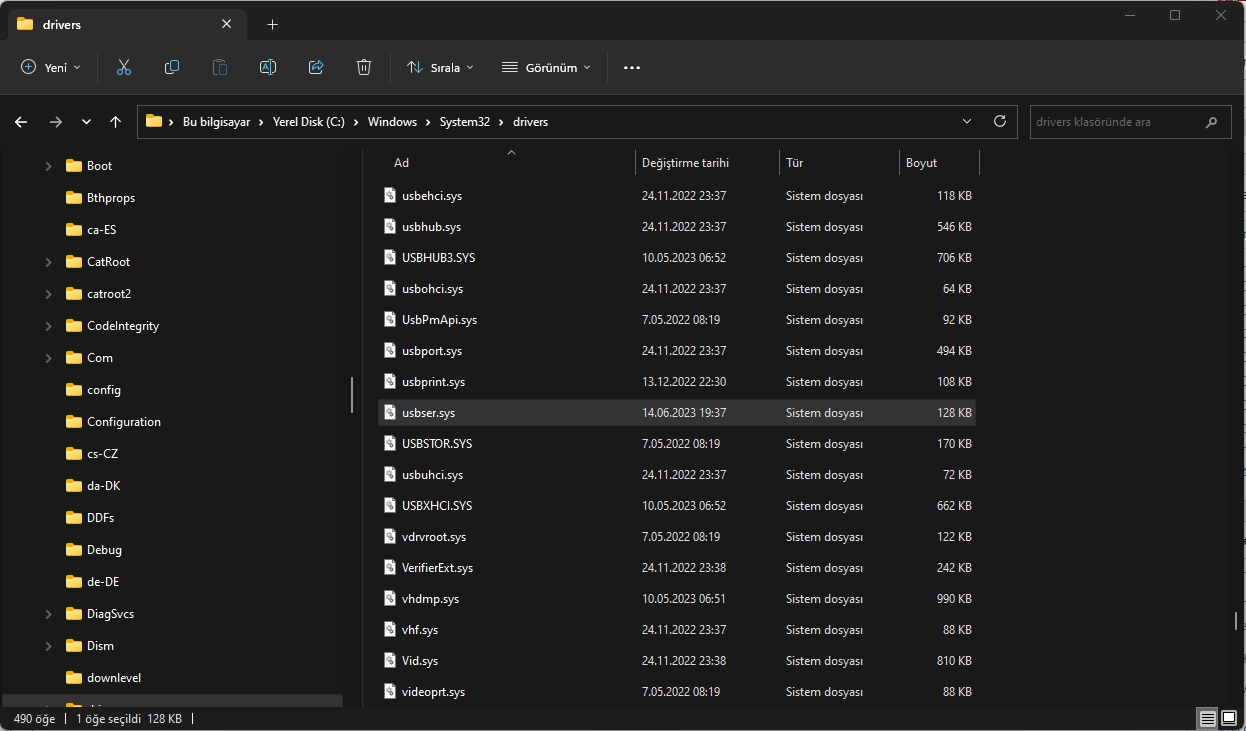The image size is (1246, 731).
Task: Navigate back with the left arrow
Action: click(x=21, y=122)
